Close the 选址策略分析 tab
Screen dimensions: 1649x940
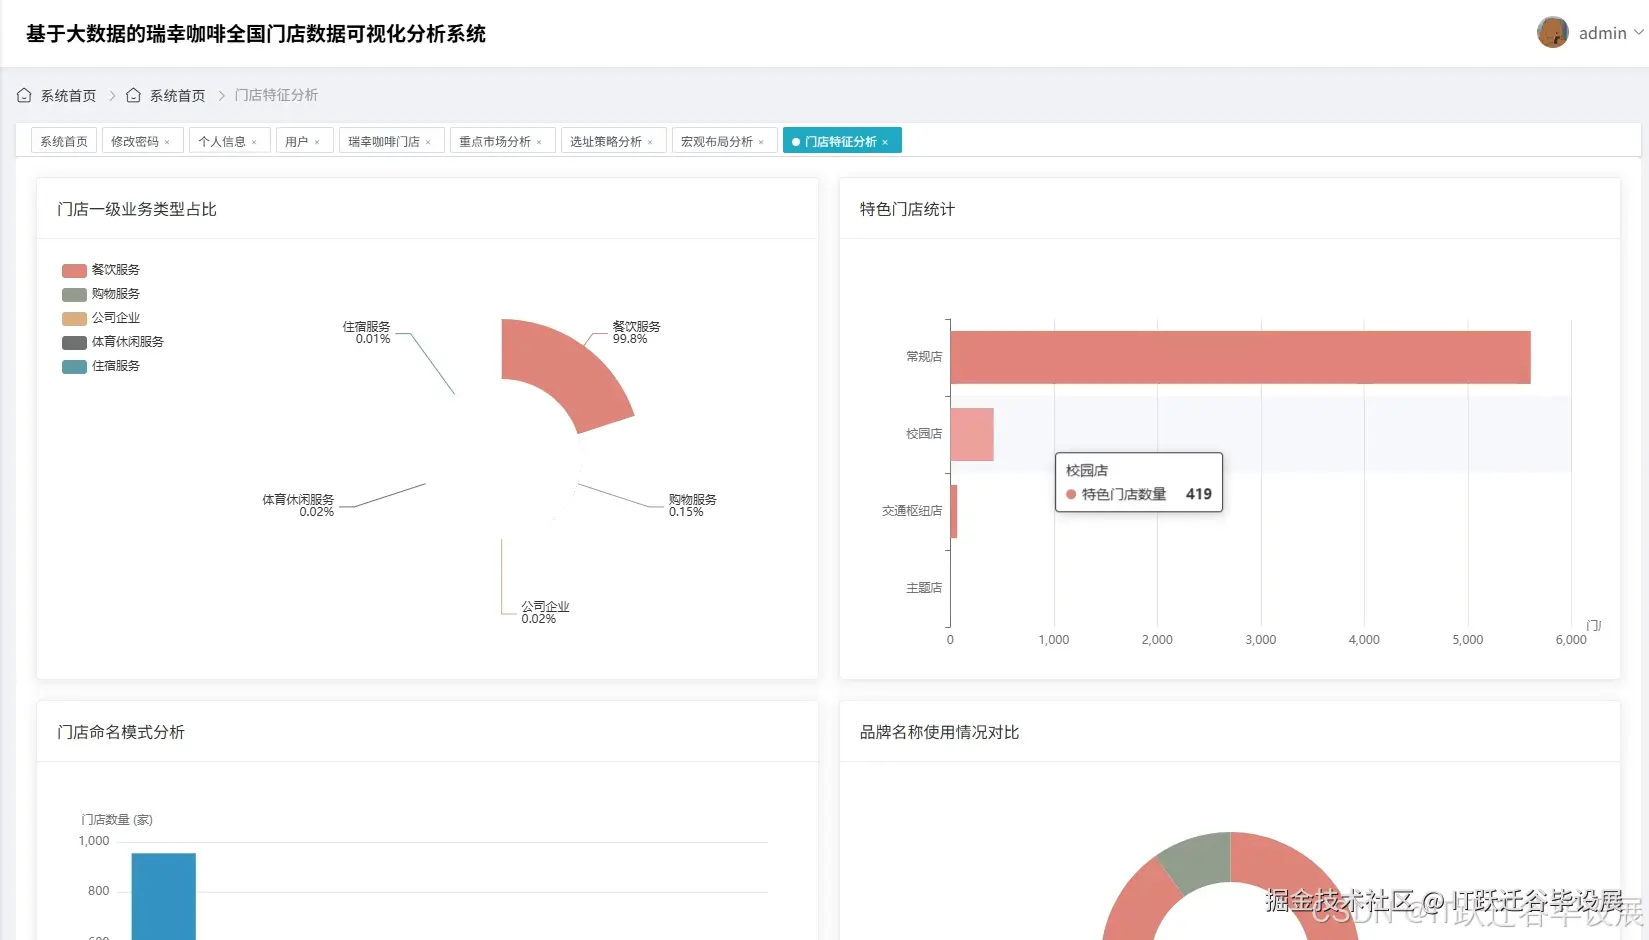coord(650,142)
